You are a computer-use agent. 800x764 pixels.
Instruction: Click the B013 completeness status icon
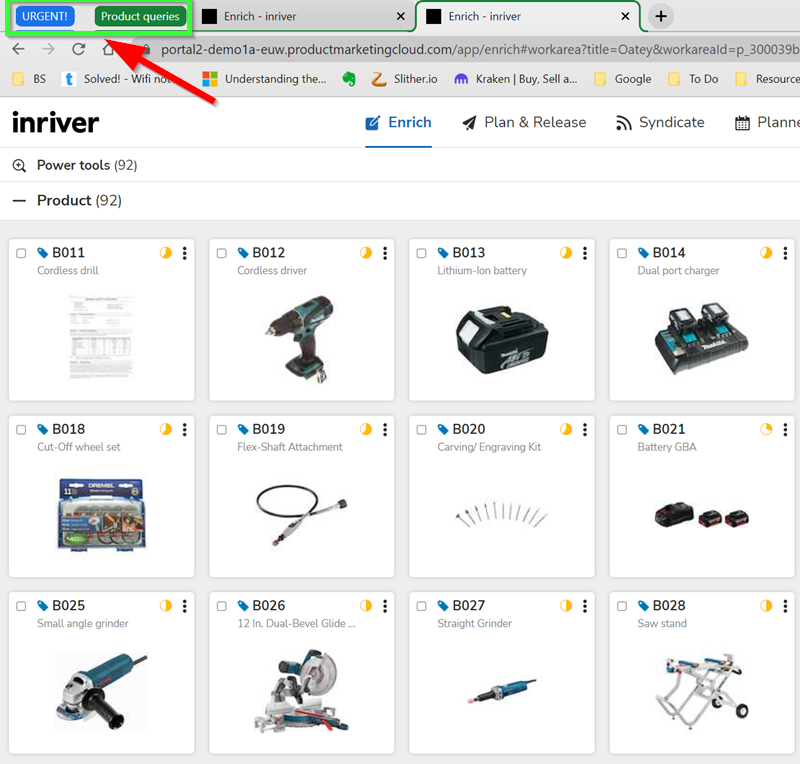(x=566, y=253)
